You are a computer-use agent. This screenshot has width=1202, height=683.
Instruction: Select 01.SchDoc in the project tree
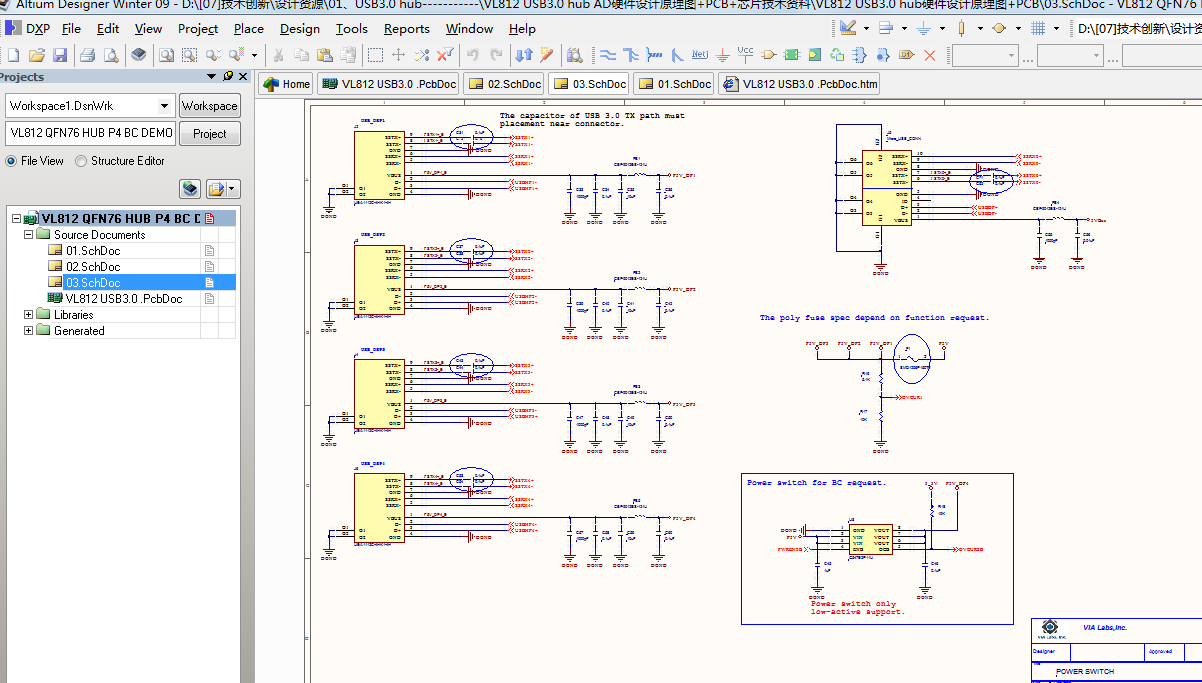[93, 250]
